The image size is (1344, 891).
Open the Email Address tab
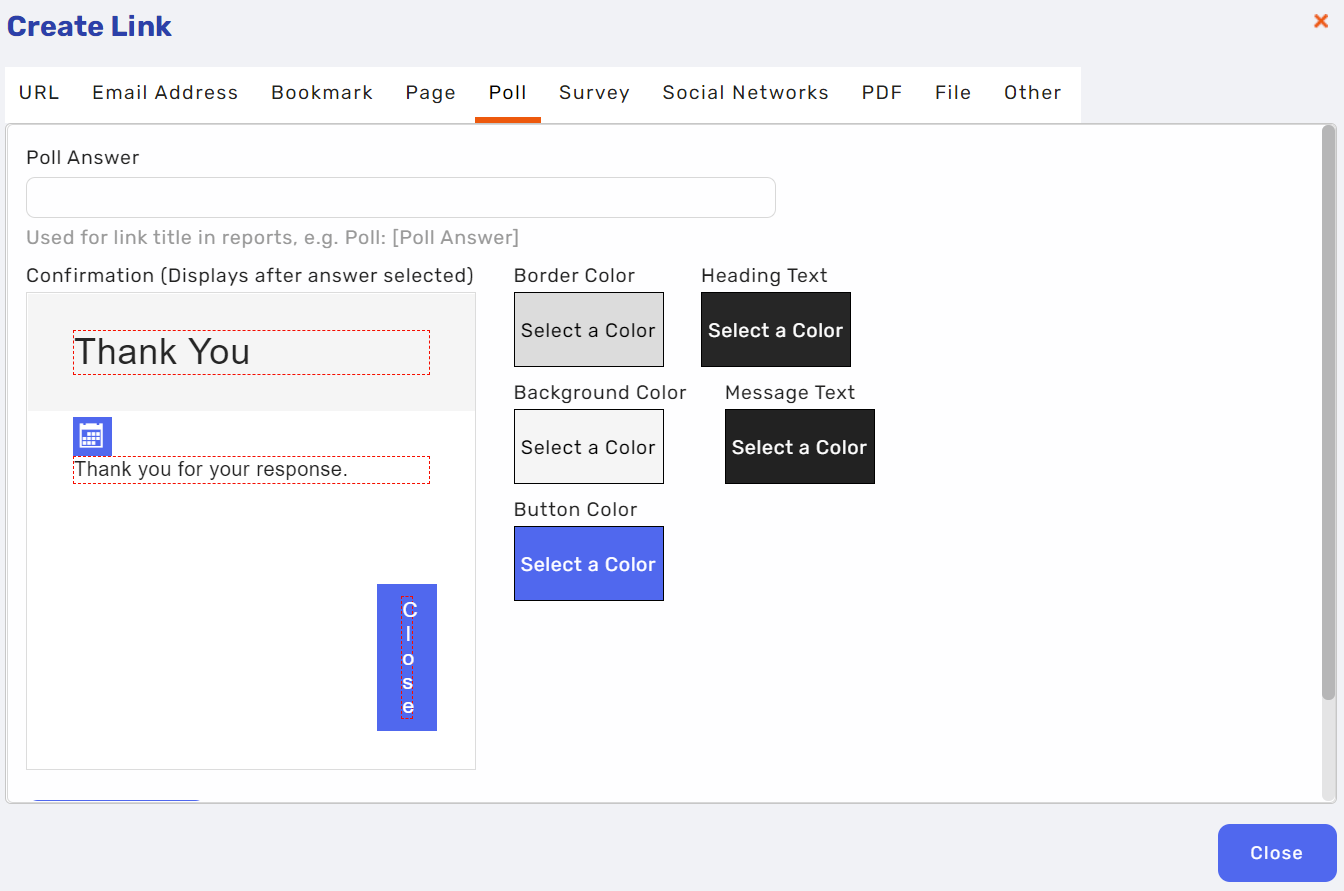(165, 93)
